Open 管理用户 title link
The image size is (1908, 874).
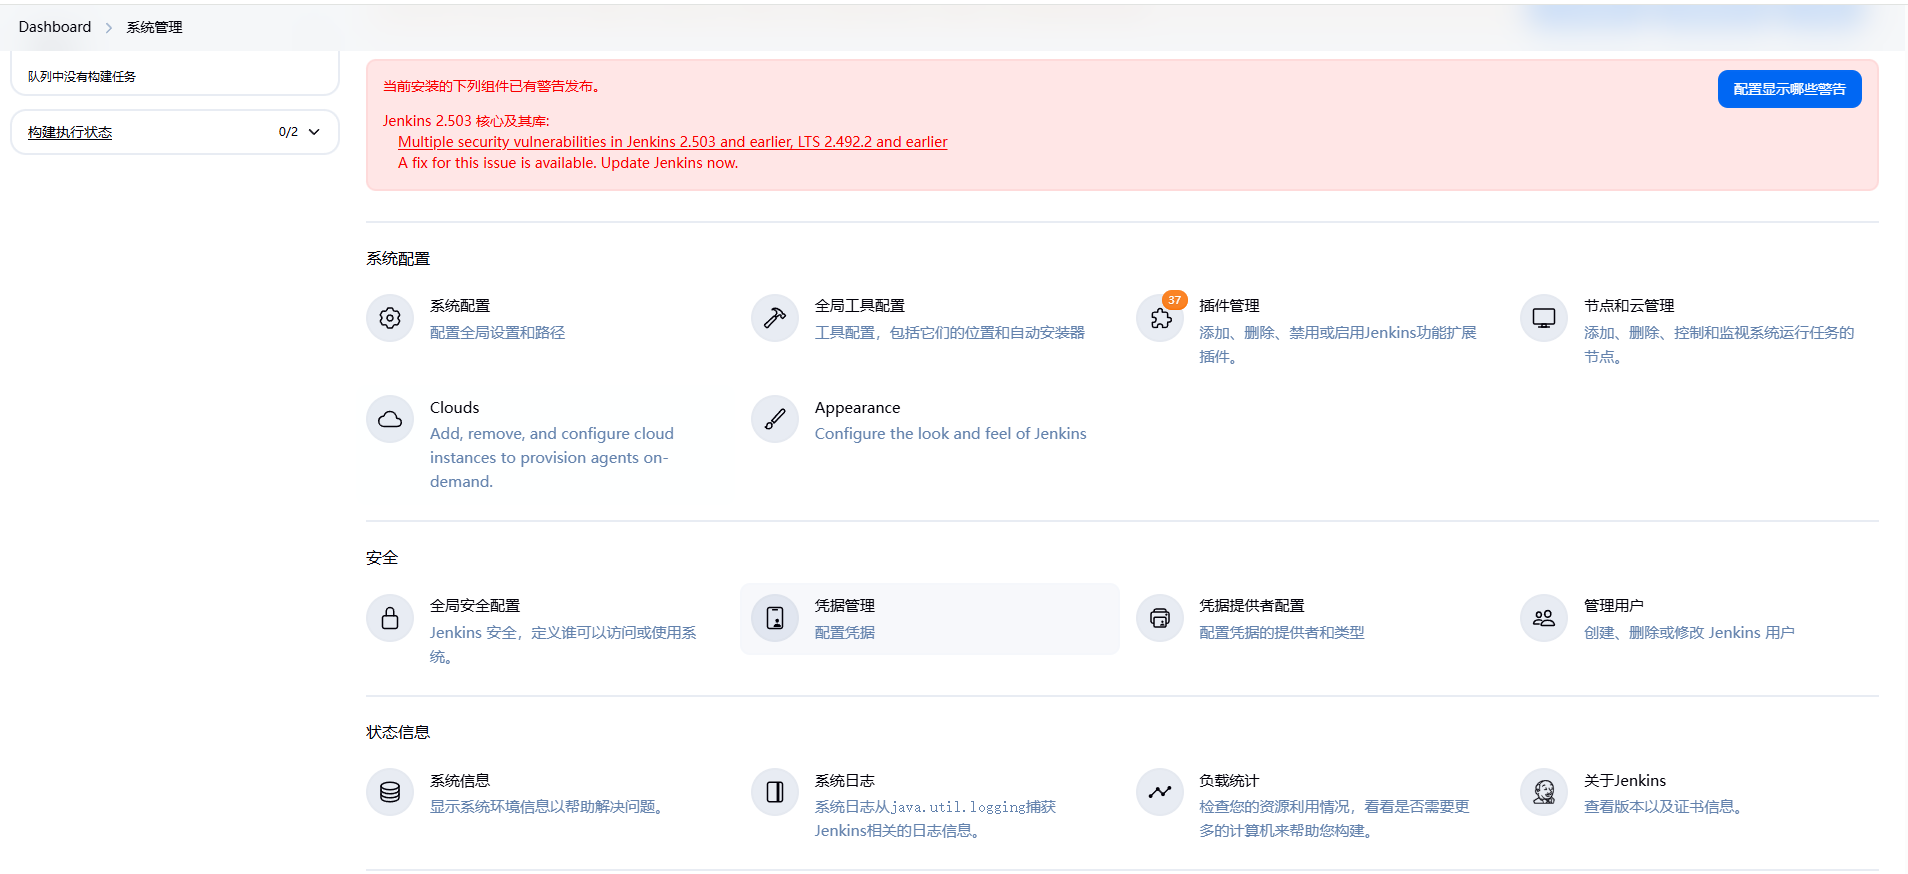pos(1614,606)
